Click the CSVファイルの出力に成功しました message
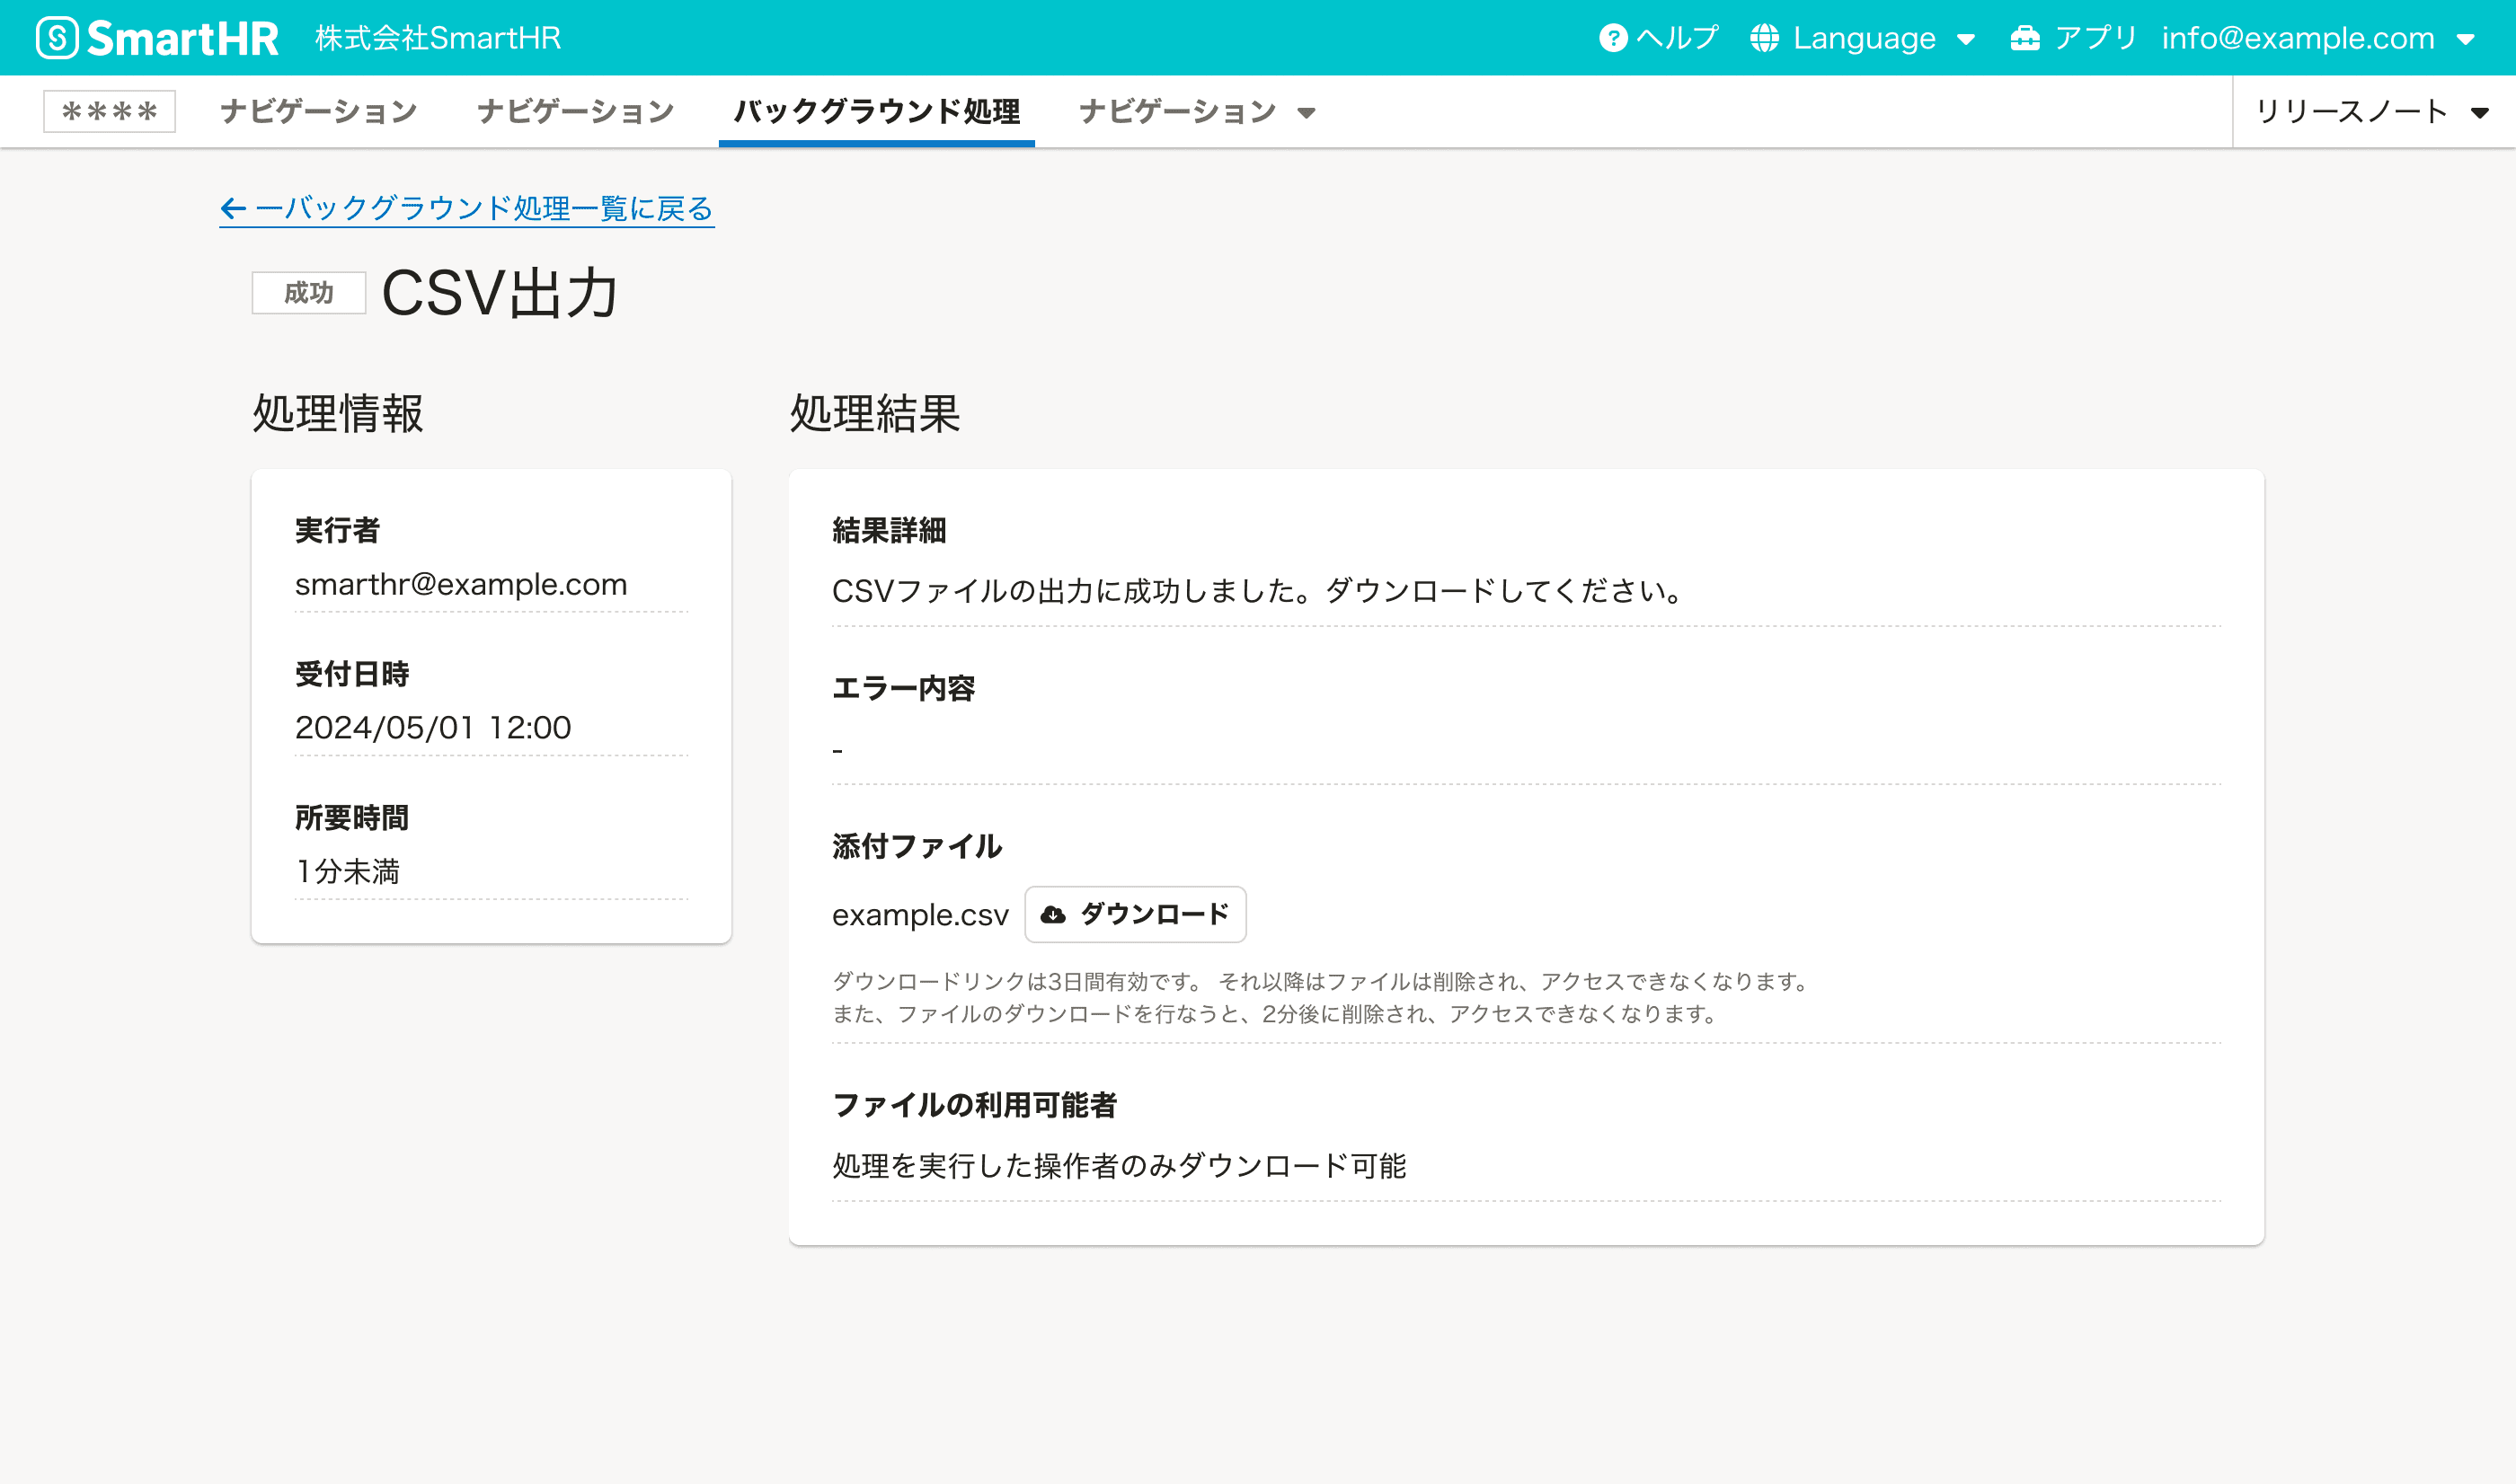 1259,591
